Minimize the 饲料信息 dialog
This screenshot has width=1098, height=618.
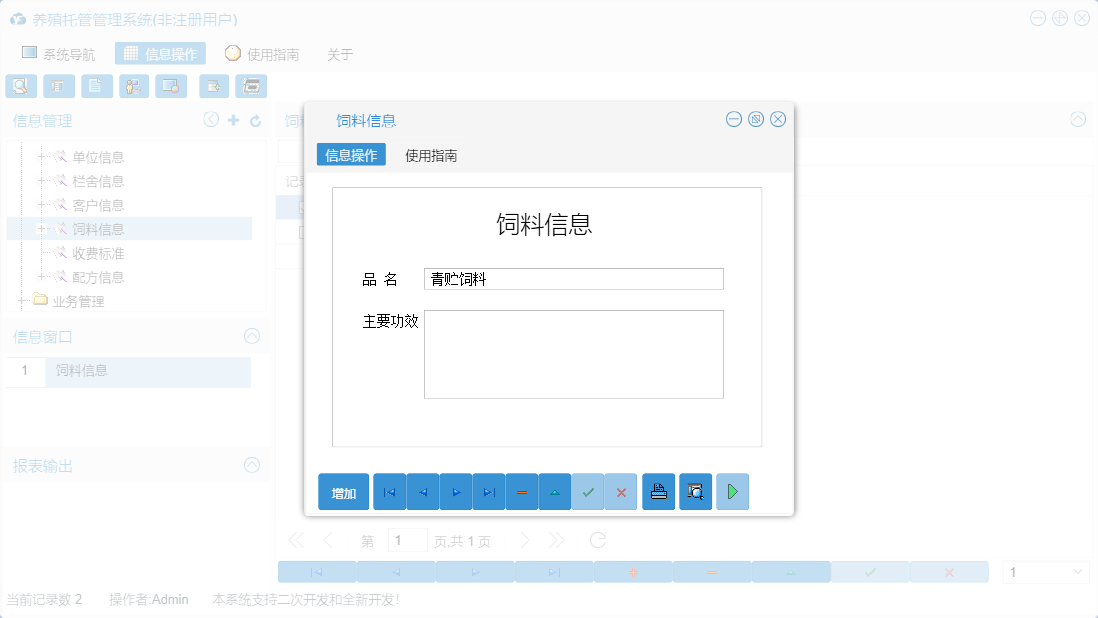[x=733, y=119]
